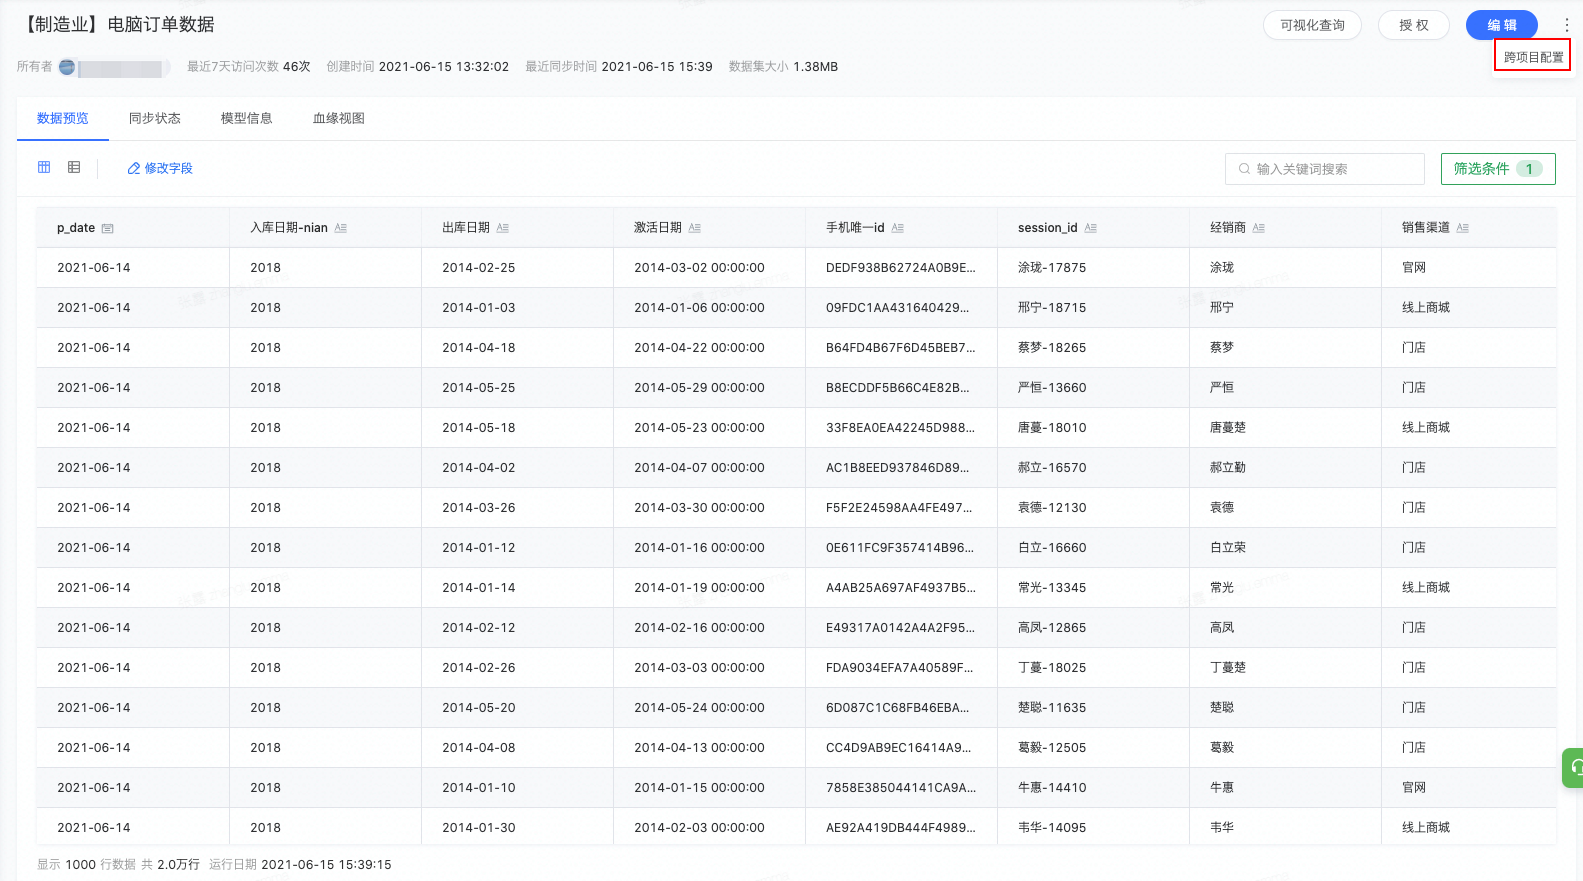1583x881 pixels.
Task: Open the 筛选条件 filter button
Action: coord(1498,169)
